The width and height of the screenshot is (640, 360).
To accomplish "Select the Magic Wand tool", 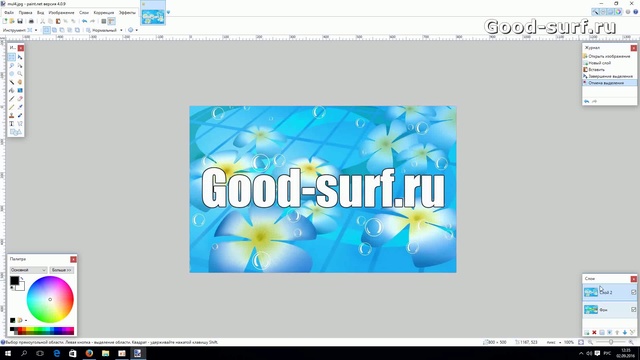I will 12,82.
